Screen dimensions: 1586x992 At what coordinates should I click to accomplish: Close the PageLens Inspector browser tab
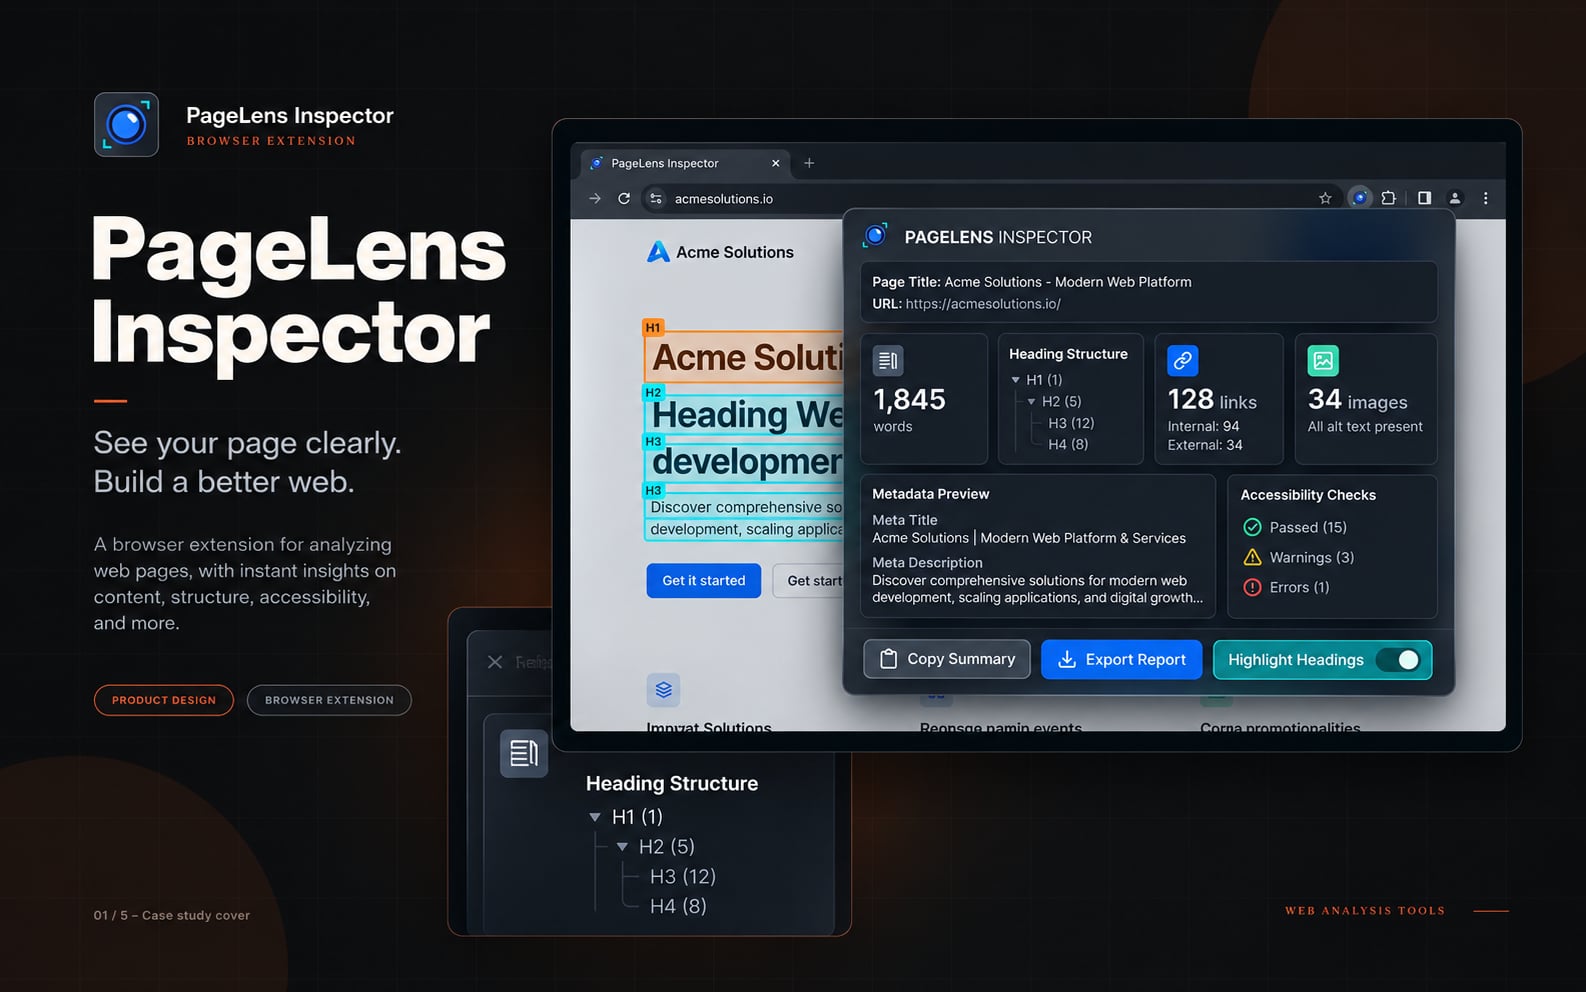[776, 163]
